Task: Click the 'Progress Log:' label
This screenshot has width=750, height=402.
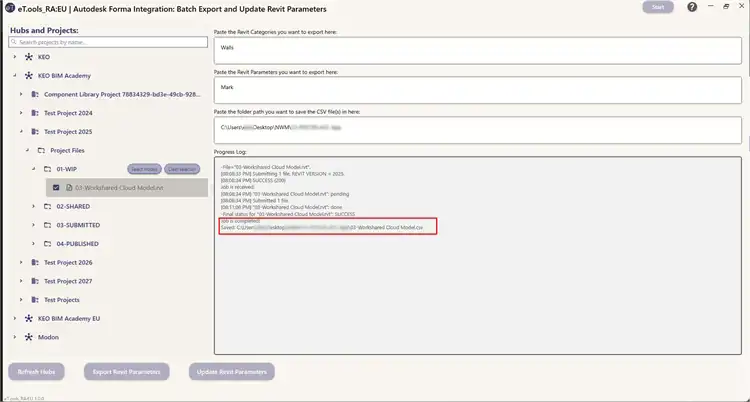Action: (230, 152)
